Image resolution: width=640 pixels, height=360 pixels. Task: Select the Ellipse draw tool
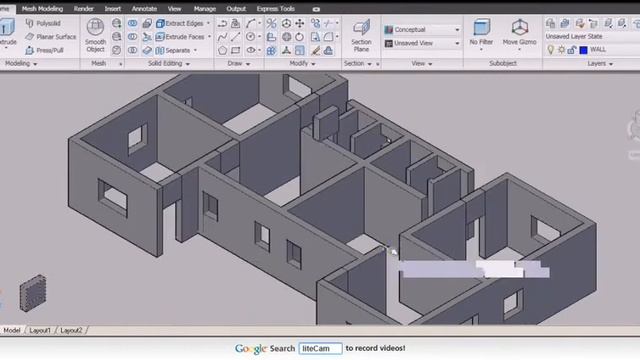251,50
